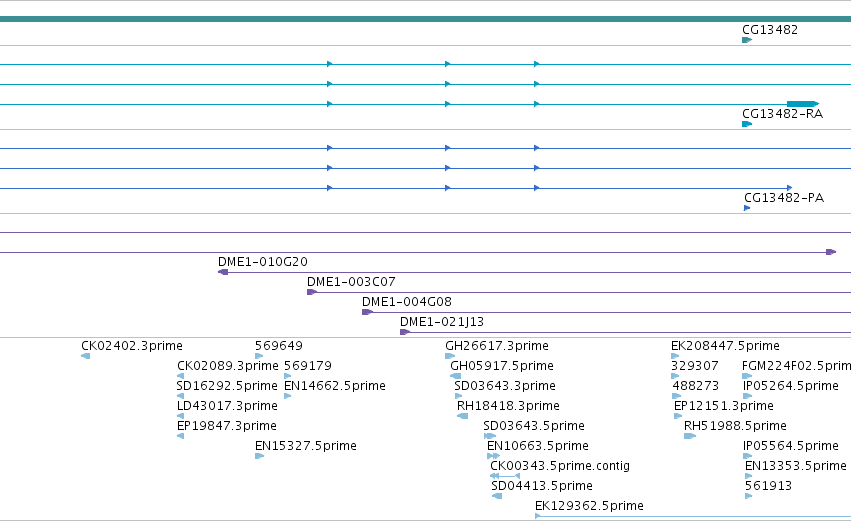Select the arrow glyph under GH26617.3prime
The width and height of the screenshot is (851, 521).
pyautogui.click(x=450, y=356)
